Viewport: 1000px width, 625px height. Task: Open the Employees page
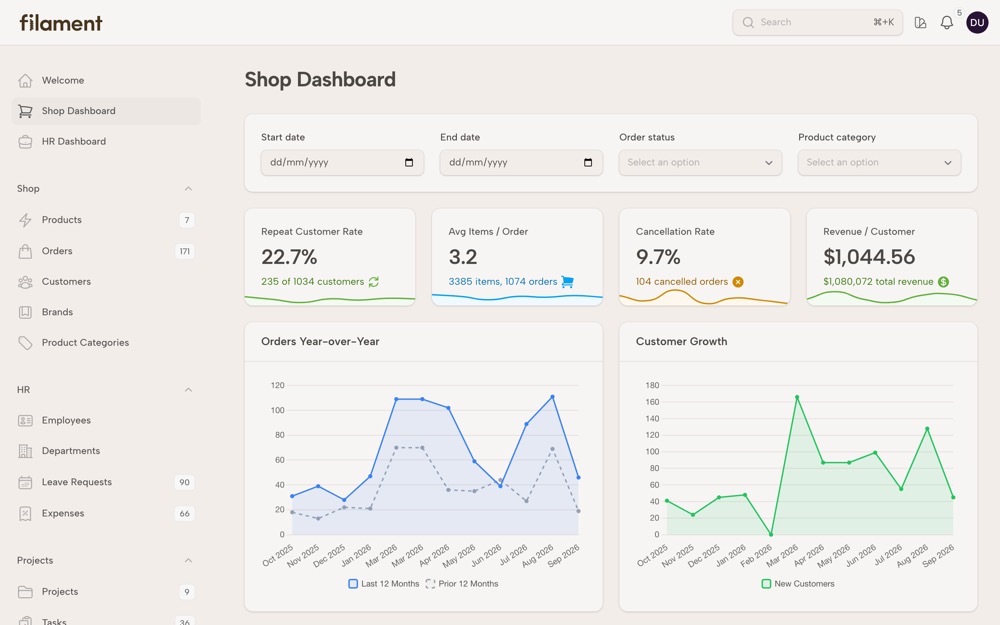point(66,420)
